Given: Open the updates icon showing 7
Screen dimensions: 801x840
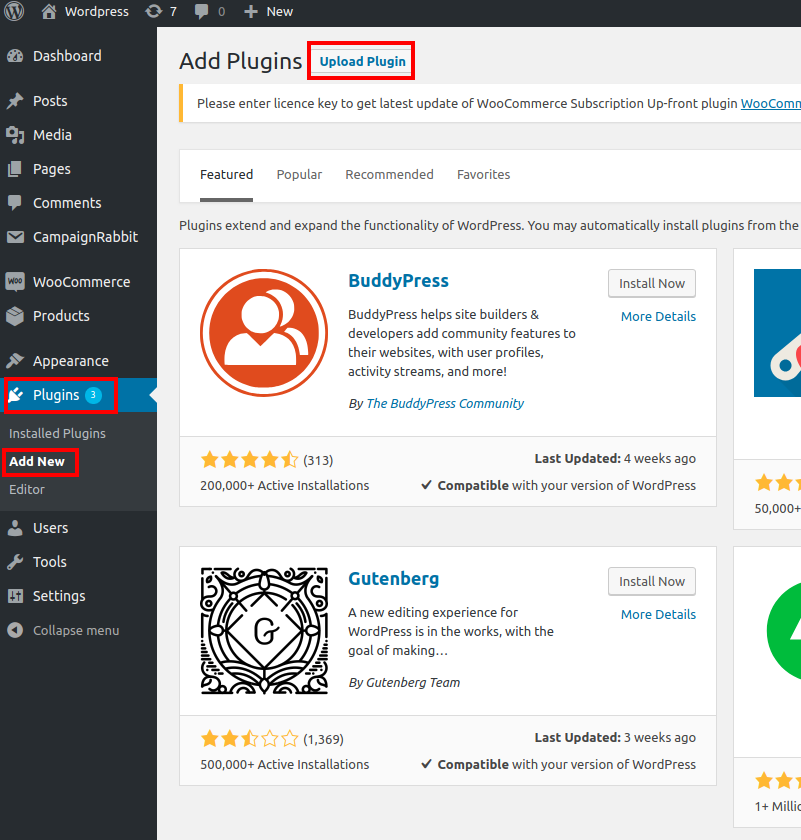Looking at the screenshot, I should [153, 11].
